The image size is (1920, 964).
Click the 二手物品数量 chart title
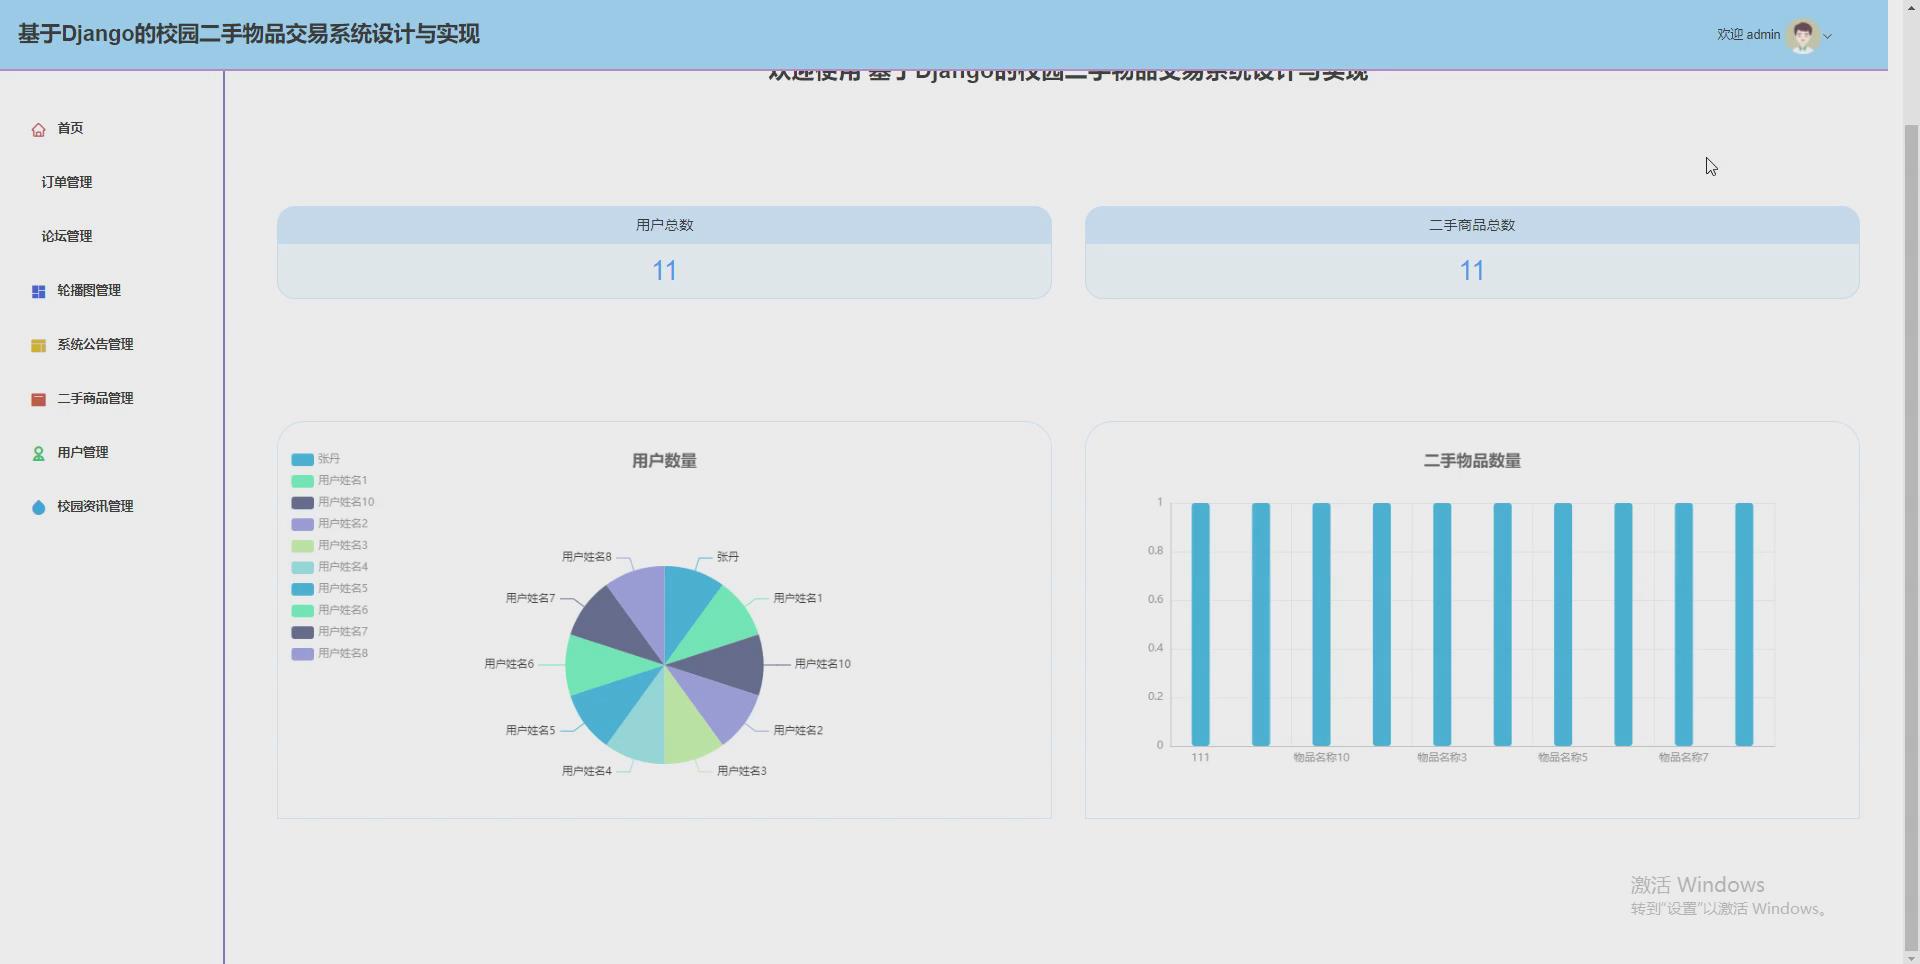(x=1472, y=461)
